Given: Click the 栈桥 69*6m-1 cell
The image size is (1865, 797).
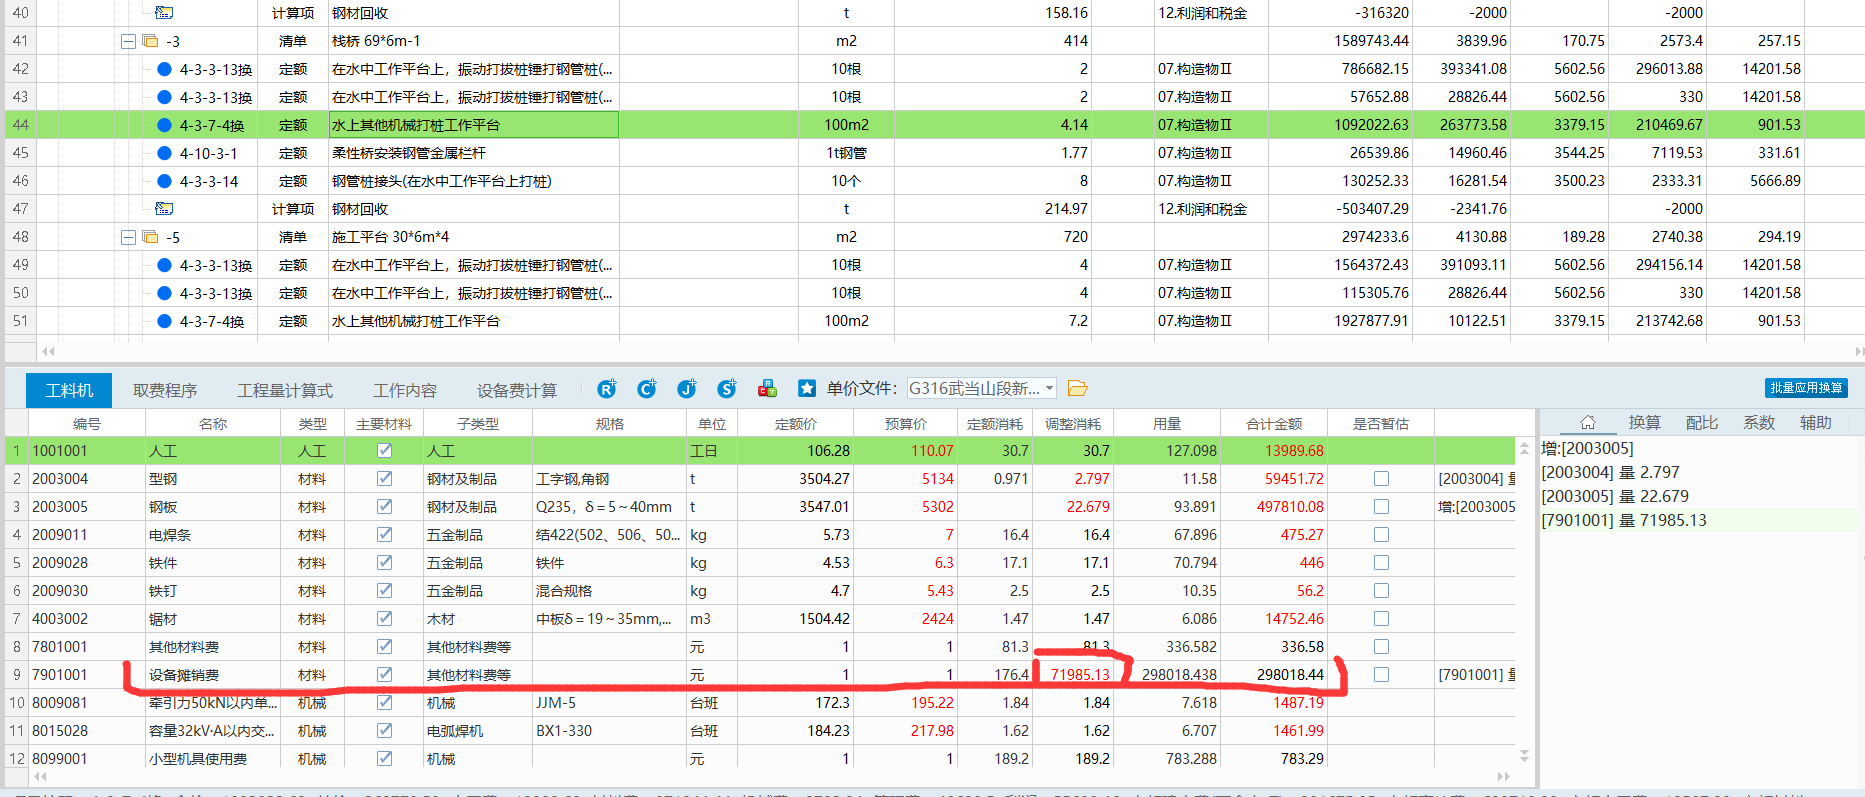Looking at the screenshot, I should pyautogui.click(x=474, y=41).
